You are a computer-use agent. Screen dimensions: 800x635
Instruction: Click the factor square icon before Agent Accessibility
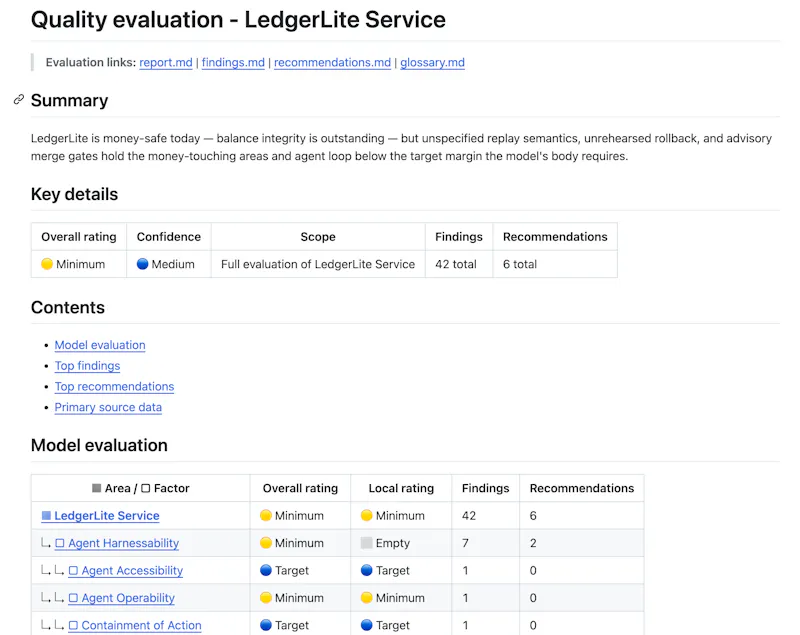click(73, 571)
